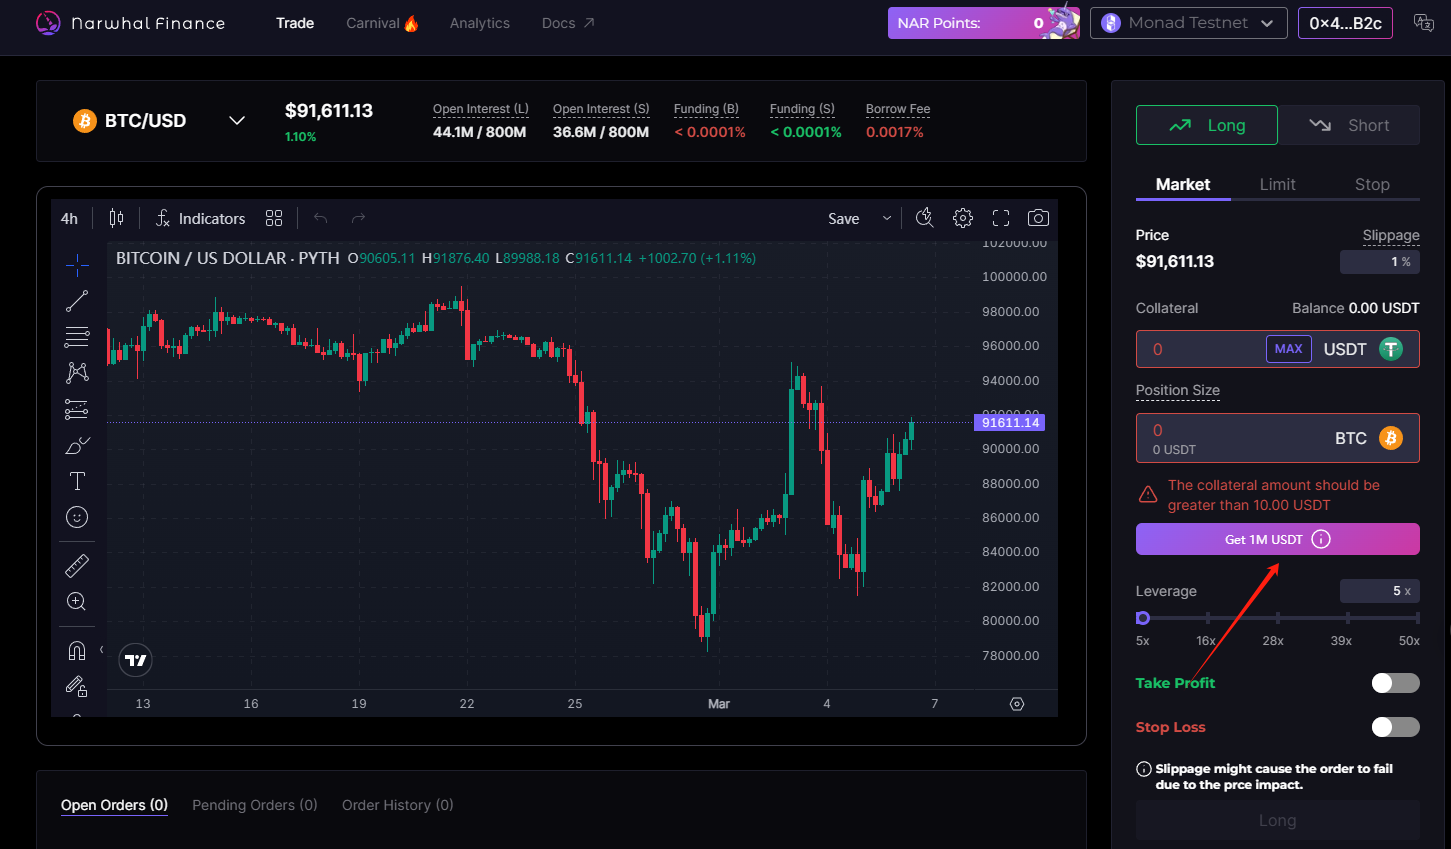Click the Get 1M USDT button
The image size is (1451, 849).
click(x=1277, y=539)
